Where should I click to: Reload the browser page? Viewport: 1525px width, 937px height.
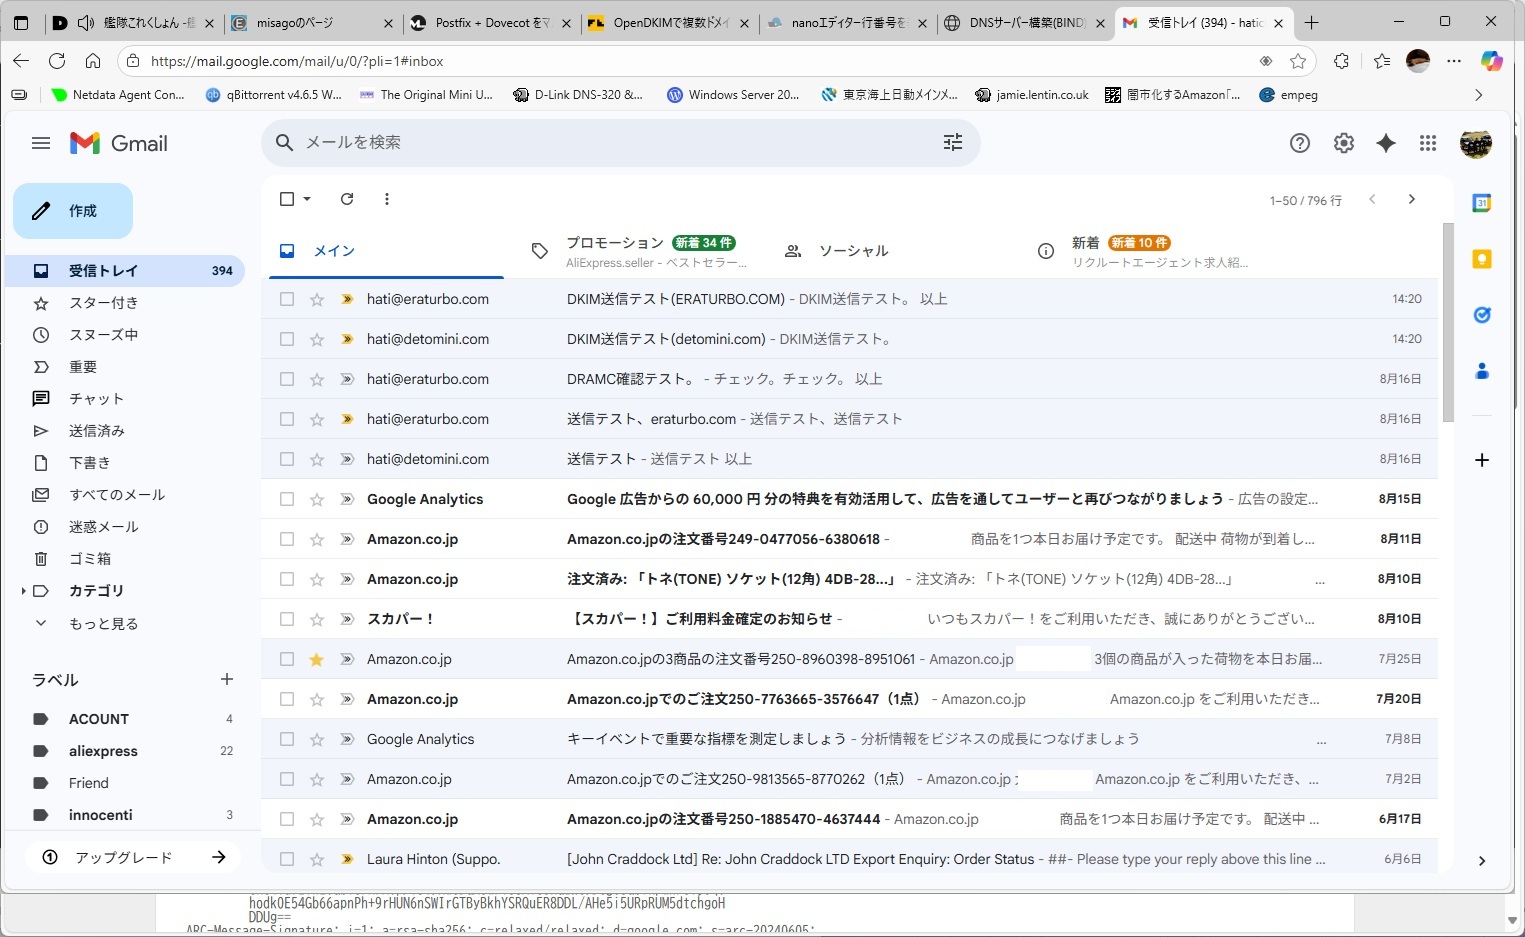pos(57,61)
